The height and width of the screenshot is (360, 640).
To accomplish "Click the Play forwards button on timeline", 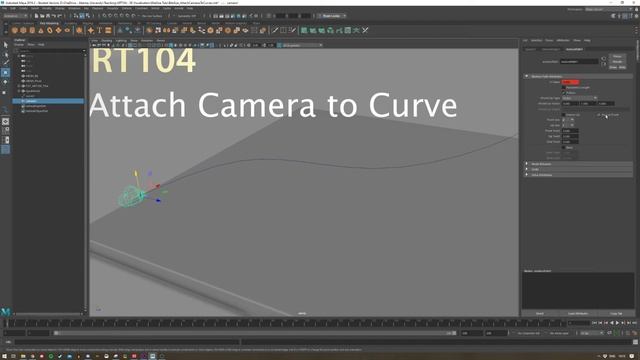I will (x=617, y=323).
